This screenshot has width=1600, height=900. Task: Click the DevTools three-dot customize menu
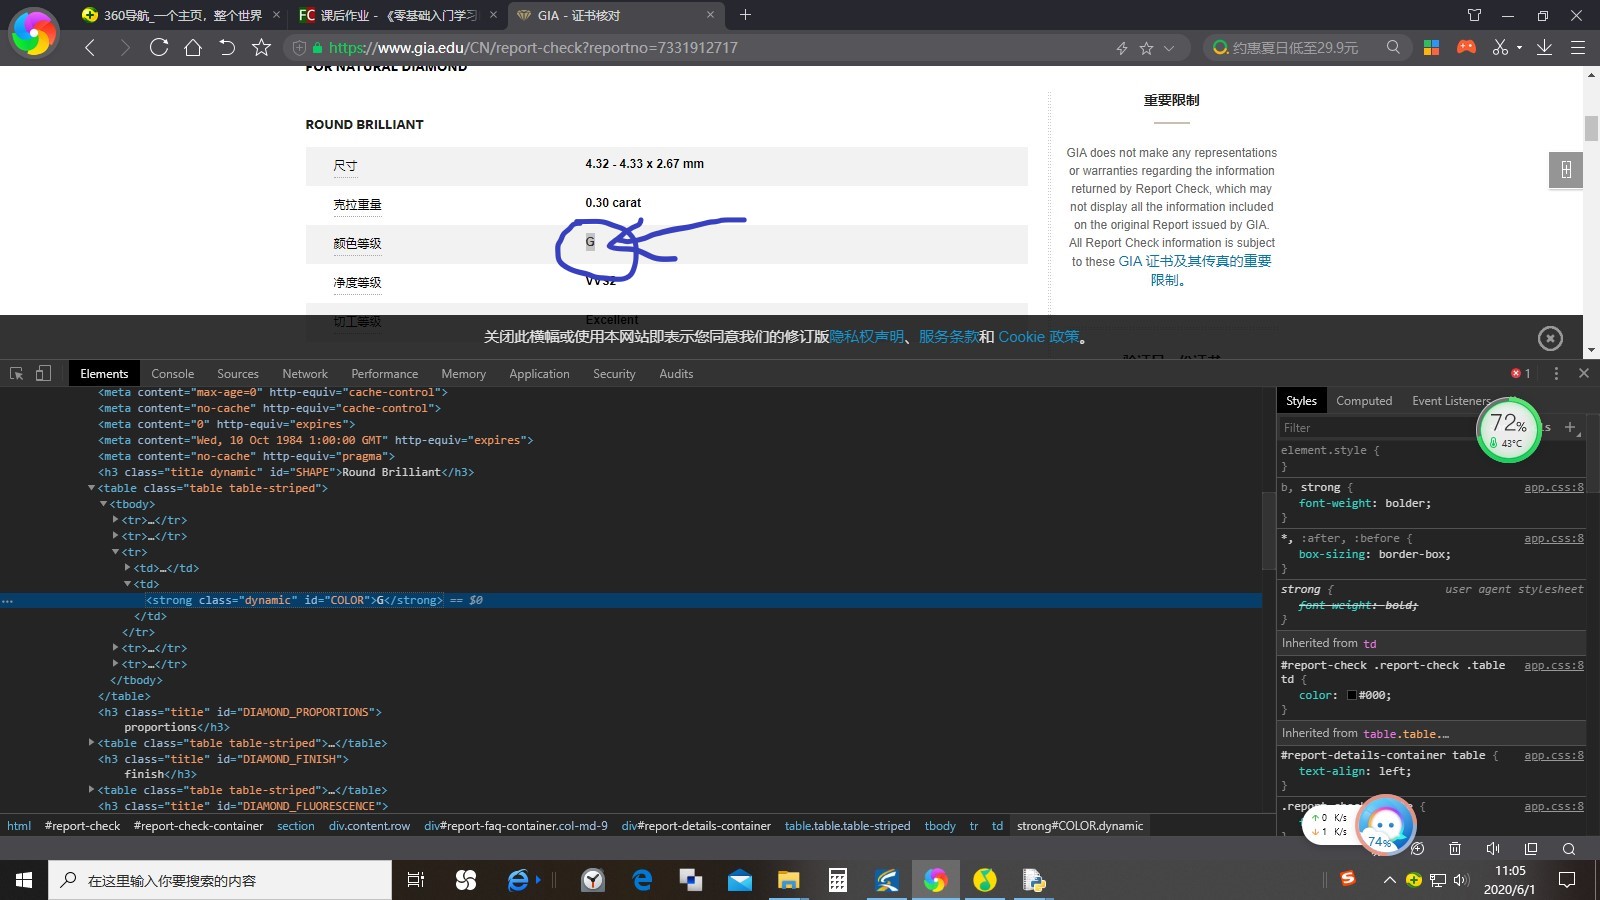[1556, 373]
